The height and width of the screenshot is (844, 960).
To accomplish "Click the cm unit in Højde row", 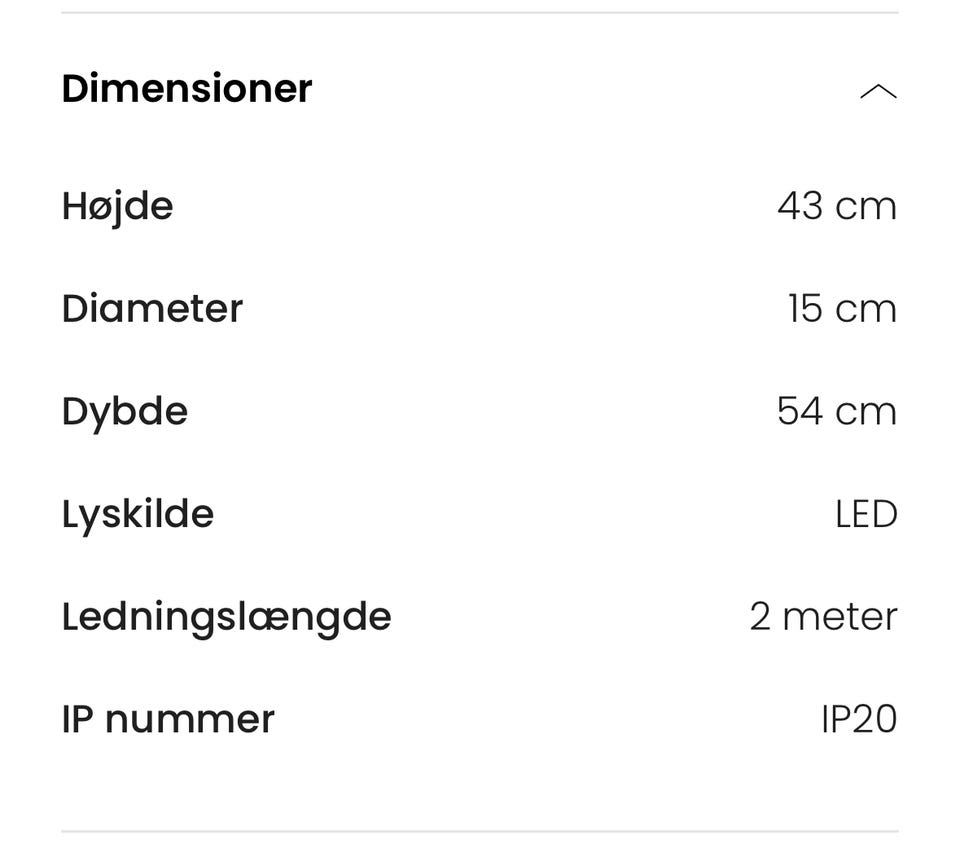I will (866, 206).
